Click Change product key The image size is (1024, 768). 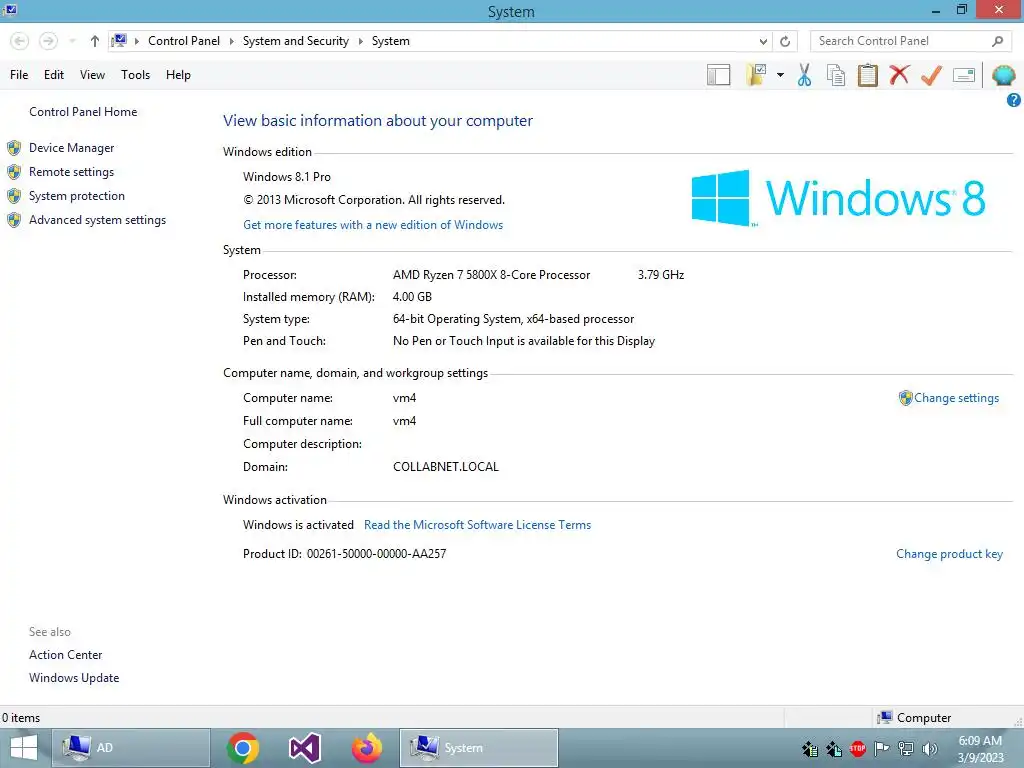(x=949, y=554)
